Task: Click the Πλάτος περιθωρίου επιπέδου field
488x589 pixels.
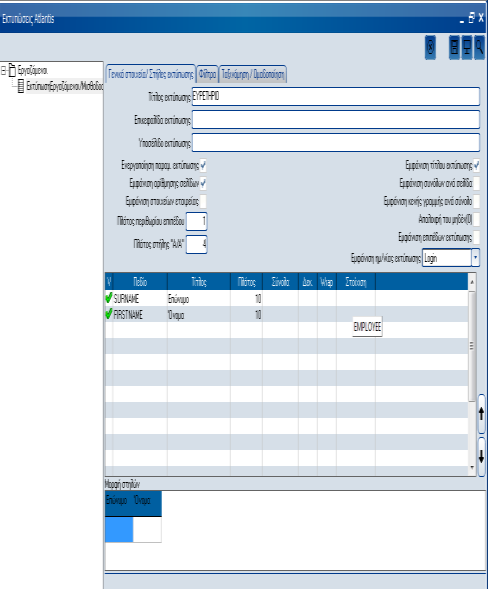Action: pyautogui.click(x=196, y=221)
